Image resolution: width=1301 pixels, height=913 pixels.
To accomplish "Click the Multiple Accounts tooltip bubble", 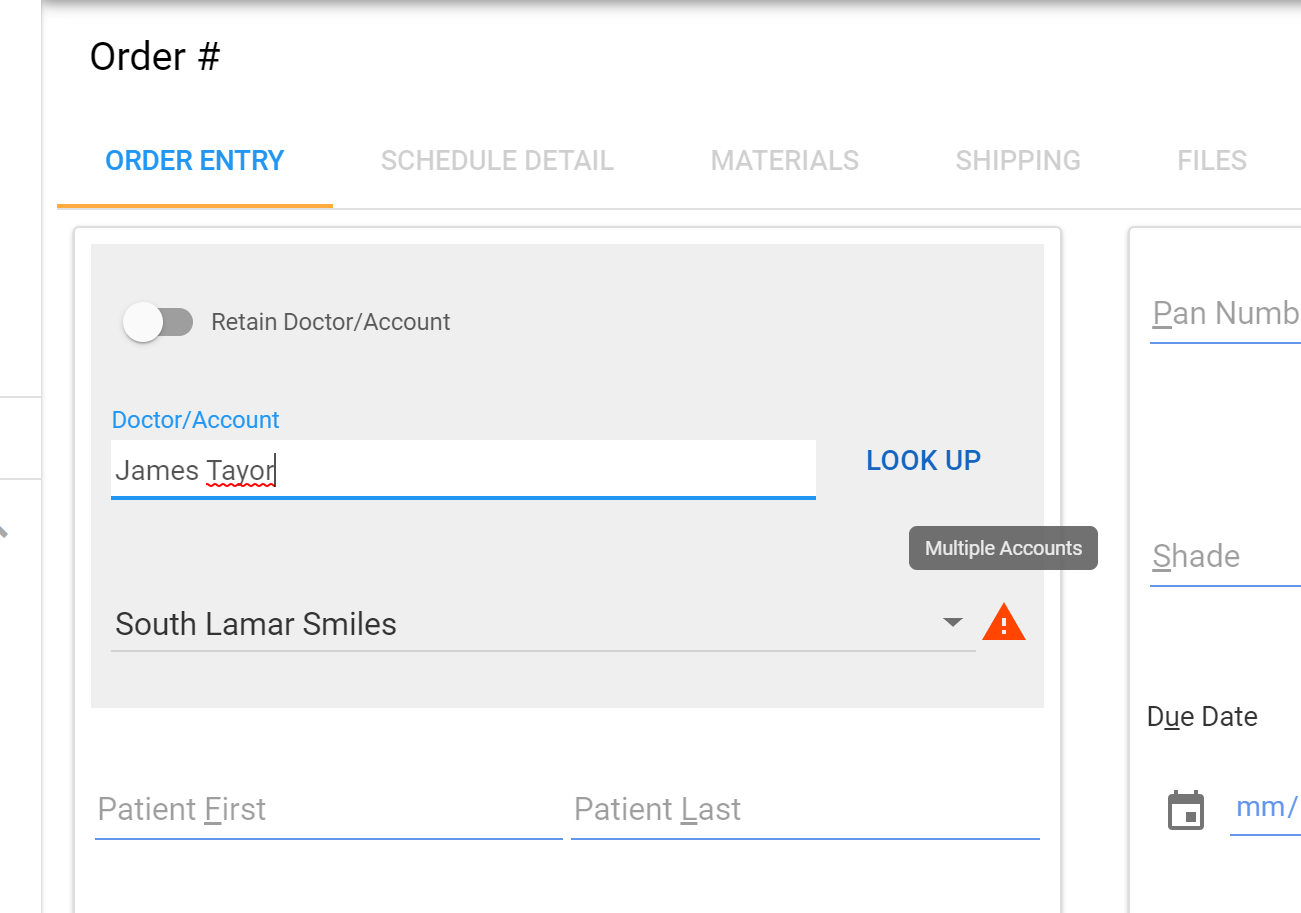I will coord(1003,548).
